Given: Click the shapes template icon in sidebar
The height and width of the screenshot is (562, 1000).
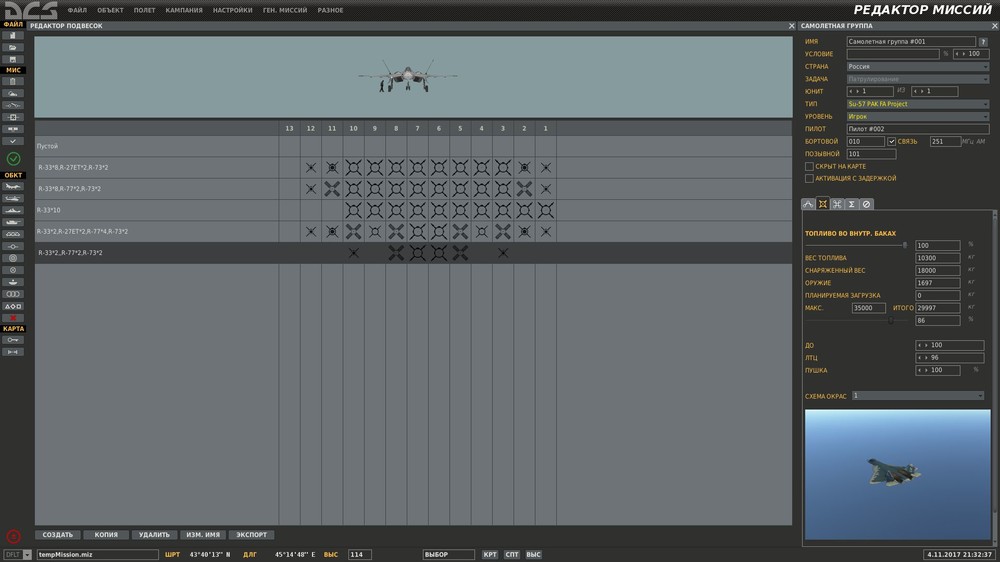Looking at the screenshot, I should point(13,306).
